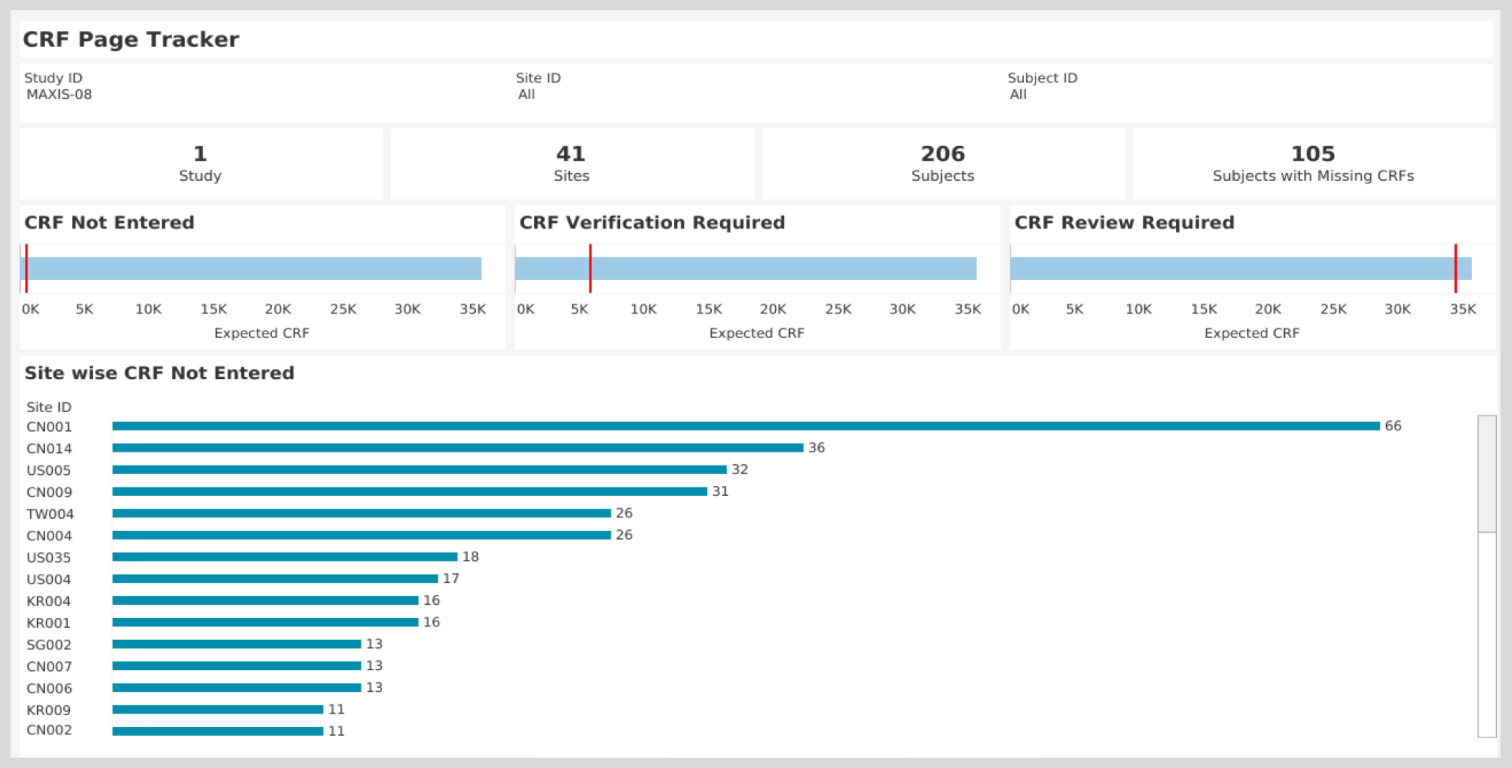Open the Study ID filter showing MAXIS-08
The height and width of the screenshot is (768, 1512).
60,95
